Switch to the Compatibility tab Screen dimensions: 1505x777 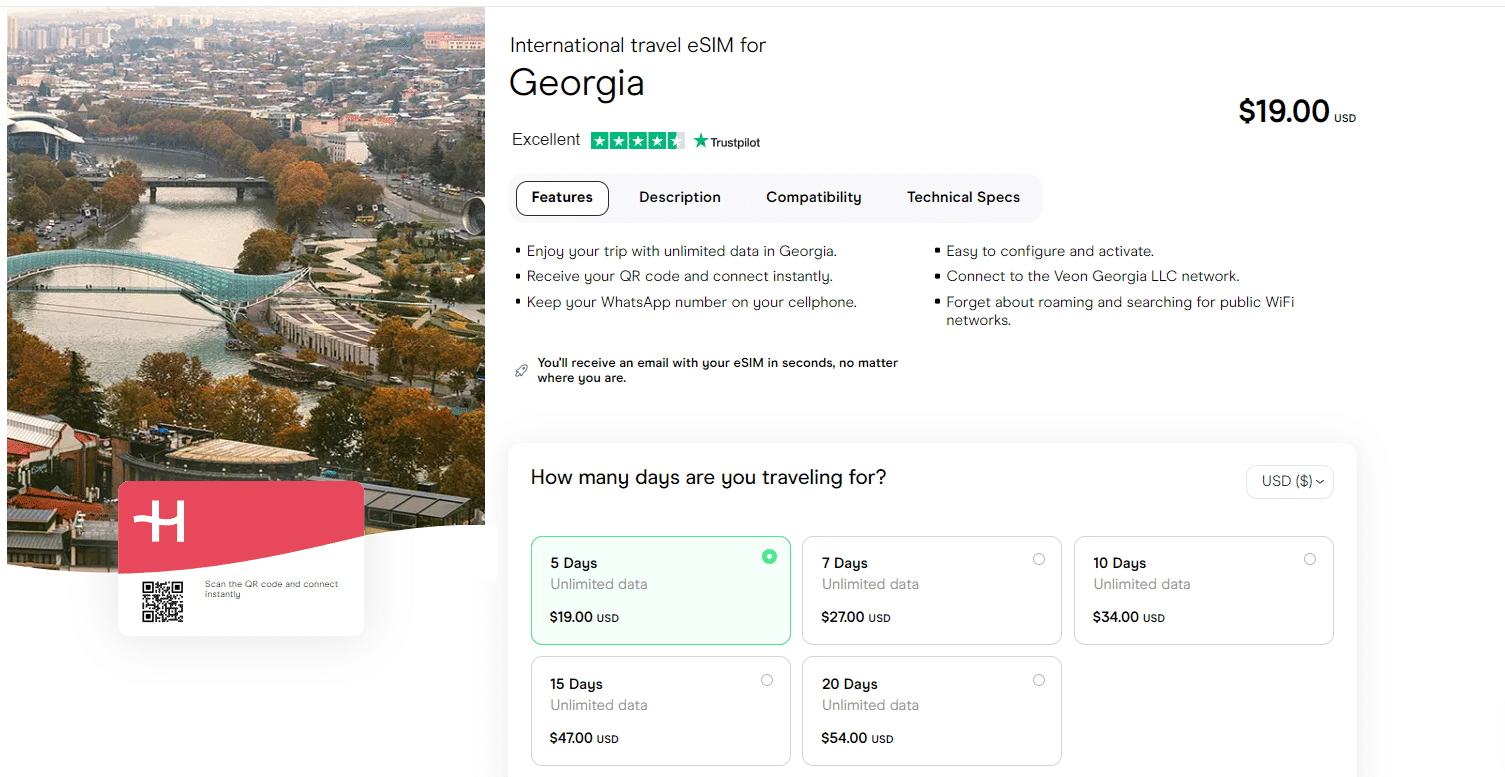[813, 197]
